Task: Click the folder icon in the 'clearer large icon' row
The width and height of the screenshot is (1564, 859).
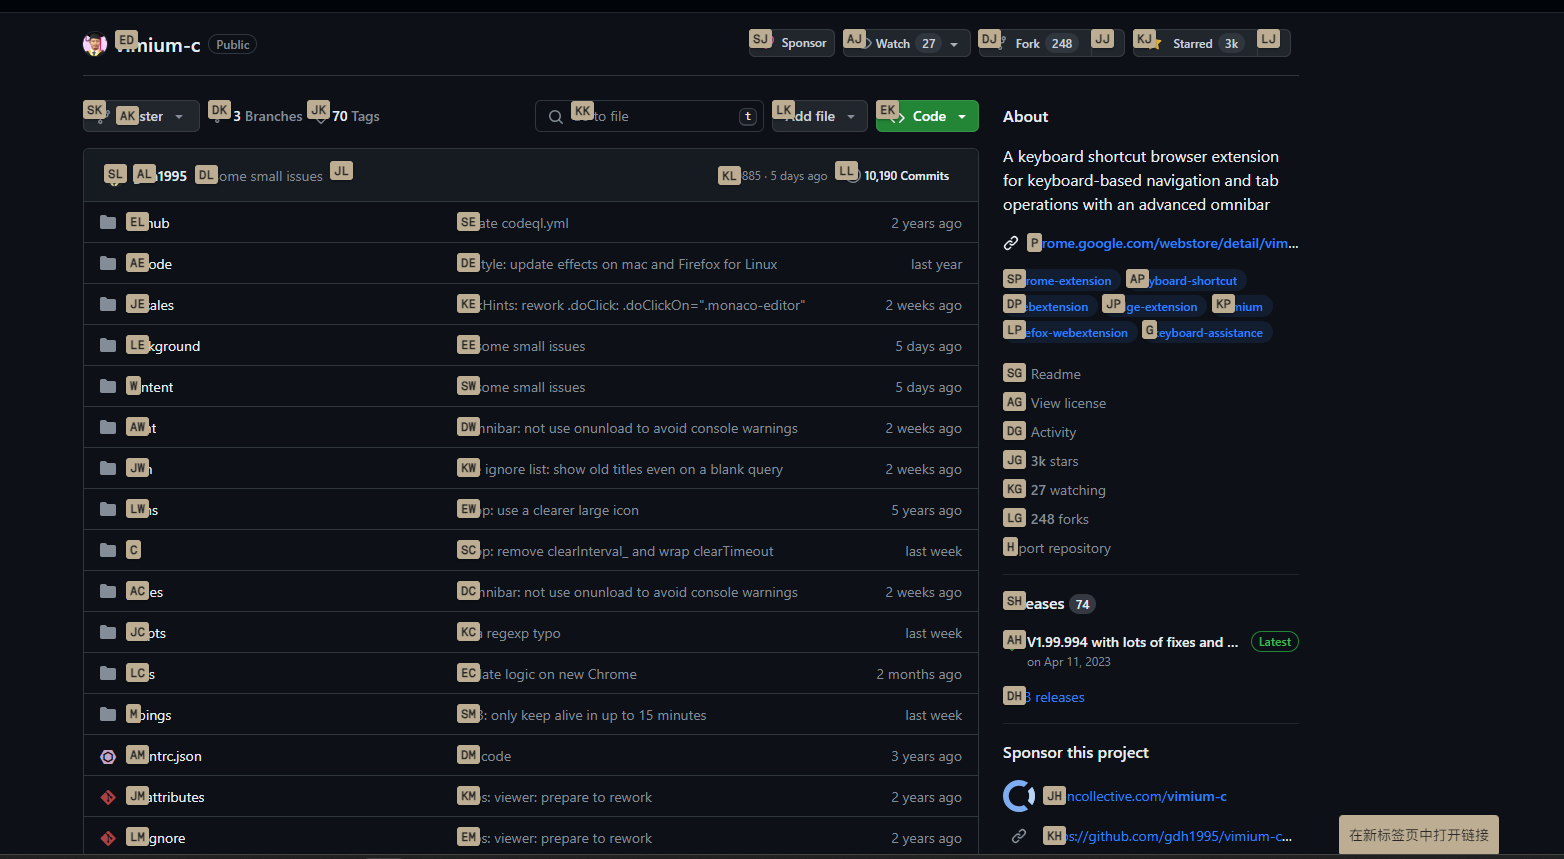Action: coord(108,509)
